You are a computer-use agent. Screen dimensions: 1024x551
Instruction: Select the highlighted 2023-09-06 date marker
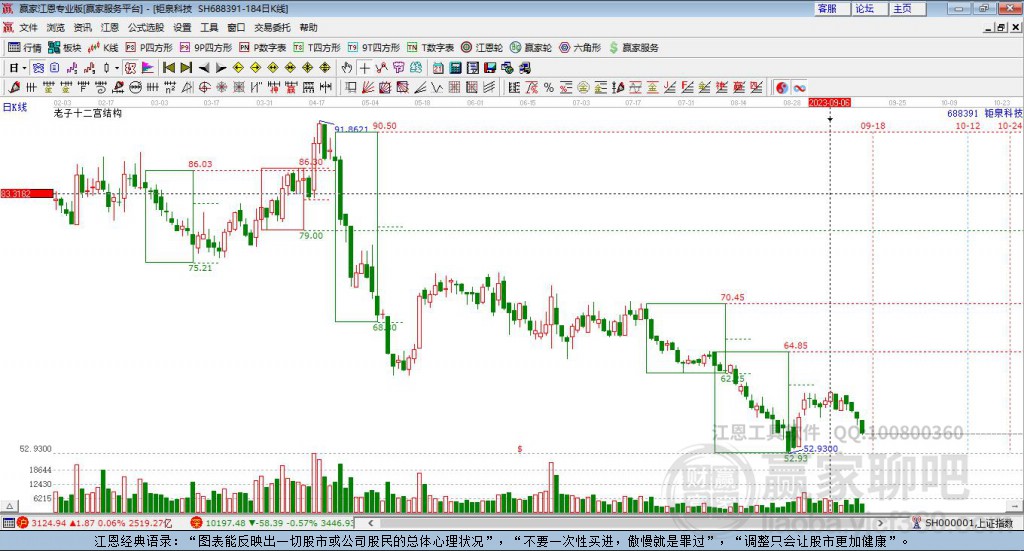coord(829,102)
